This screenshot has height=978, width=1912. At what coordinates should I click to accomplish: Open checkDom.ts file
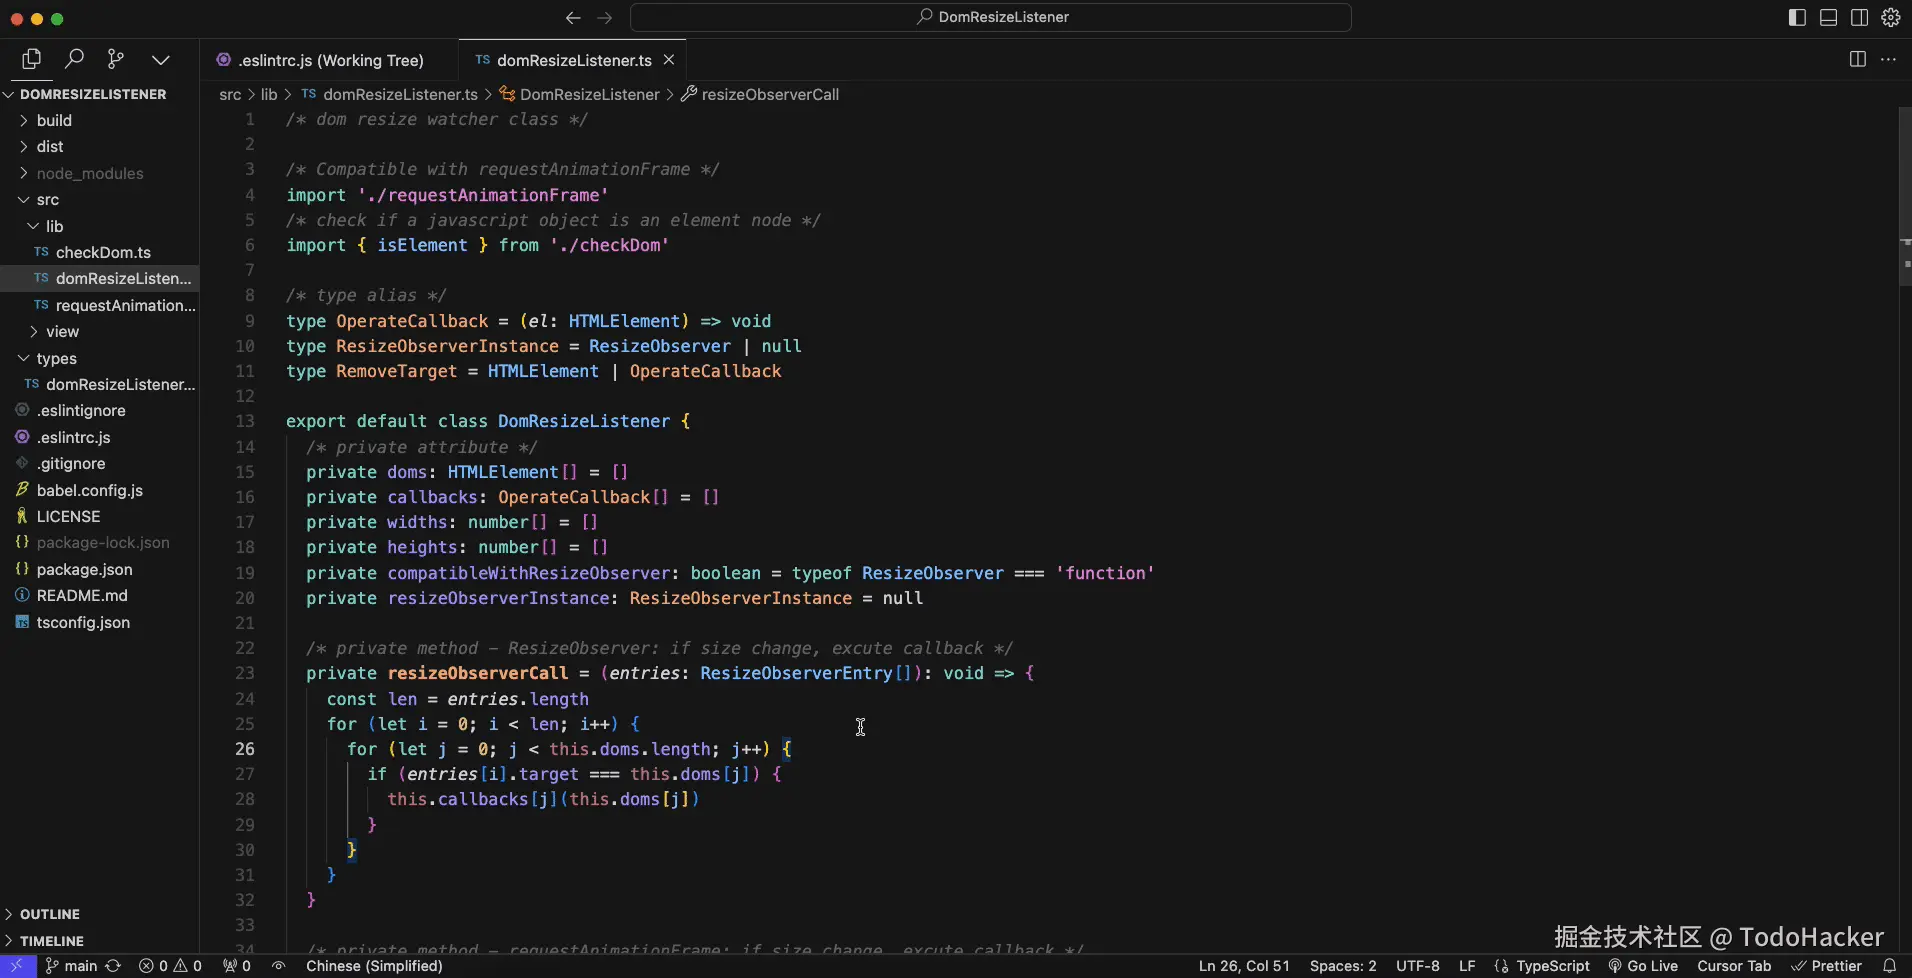click(x=99, y=253)
